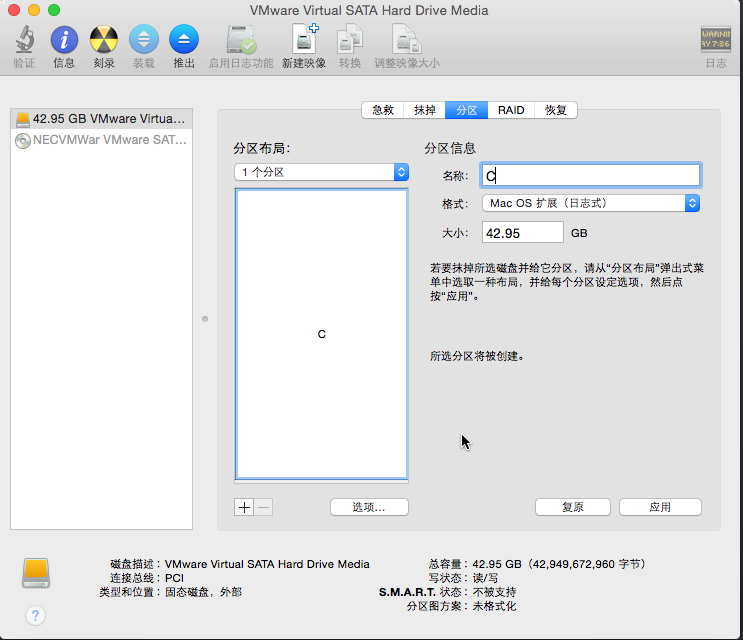The height and width of the screenshot is (640, 743).
Task: Click Resize Image (调整映像大小) icon
Action: 407,39
